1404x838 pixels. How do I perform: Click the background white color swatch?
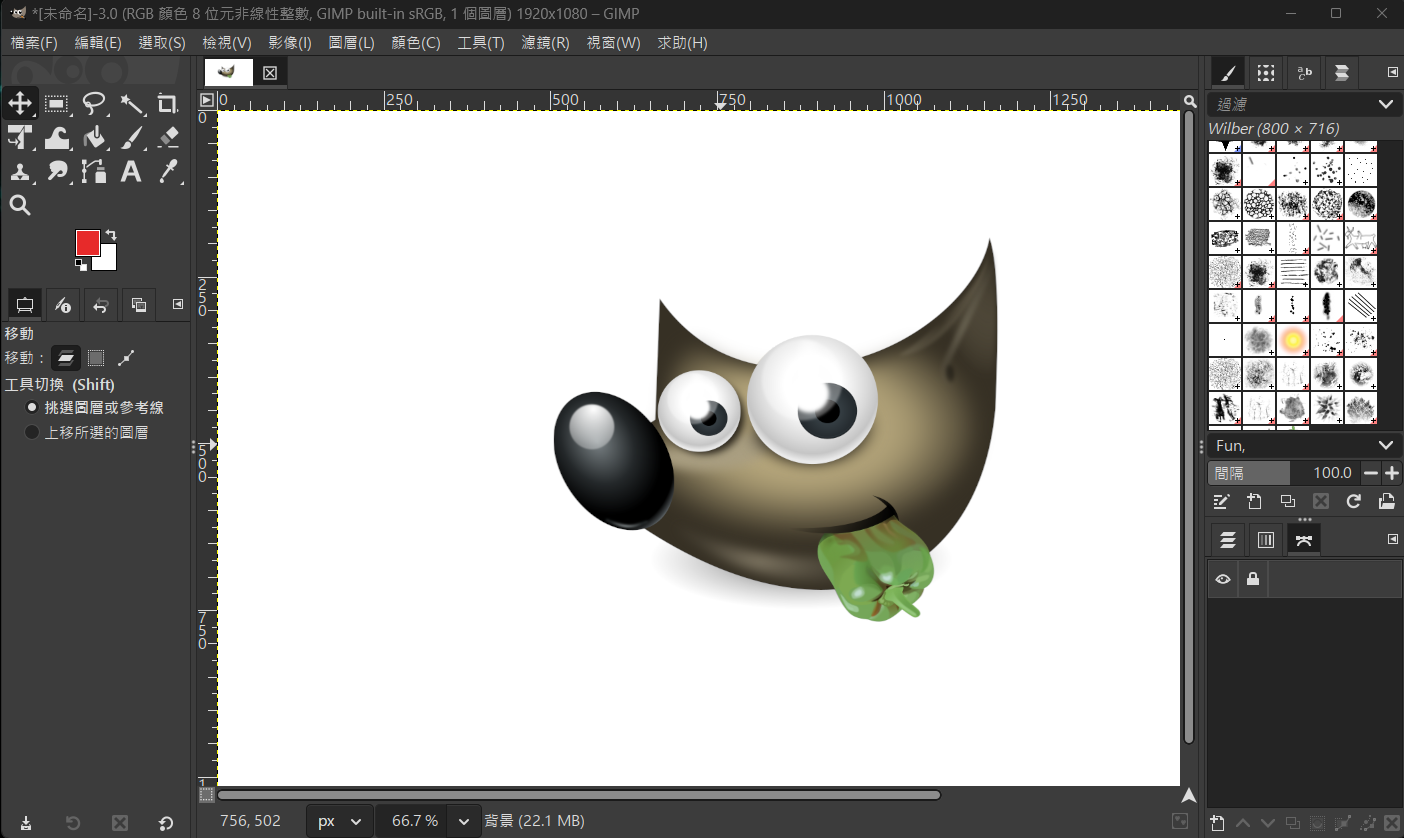tap(108, 262)
